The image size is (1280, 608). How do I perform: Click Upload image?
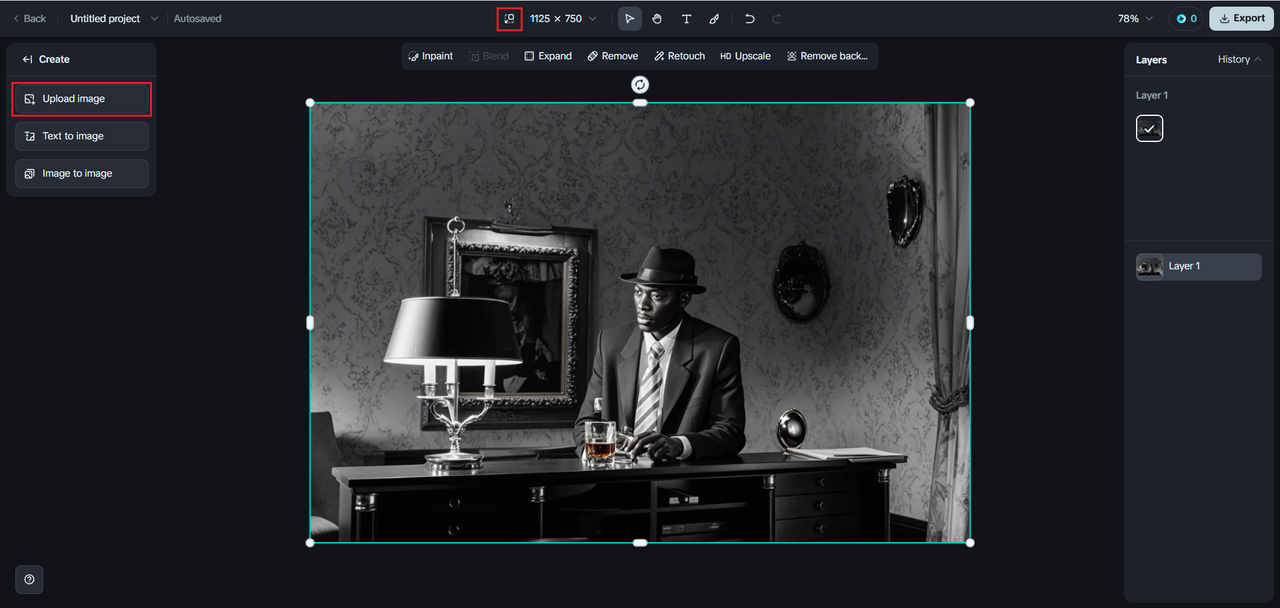(x=82, y=99)
